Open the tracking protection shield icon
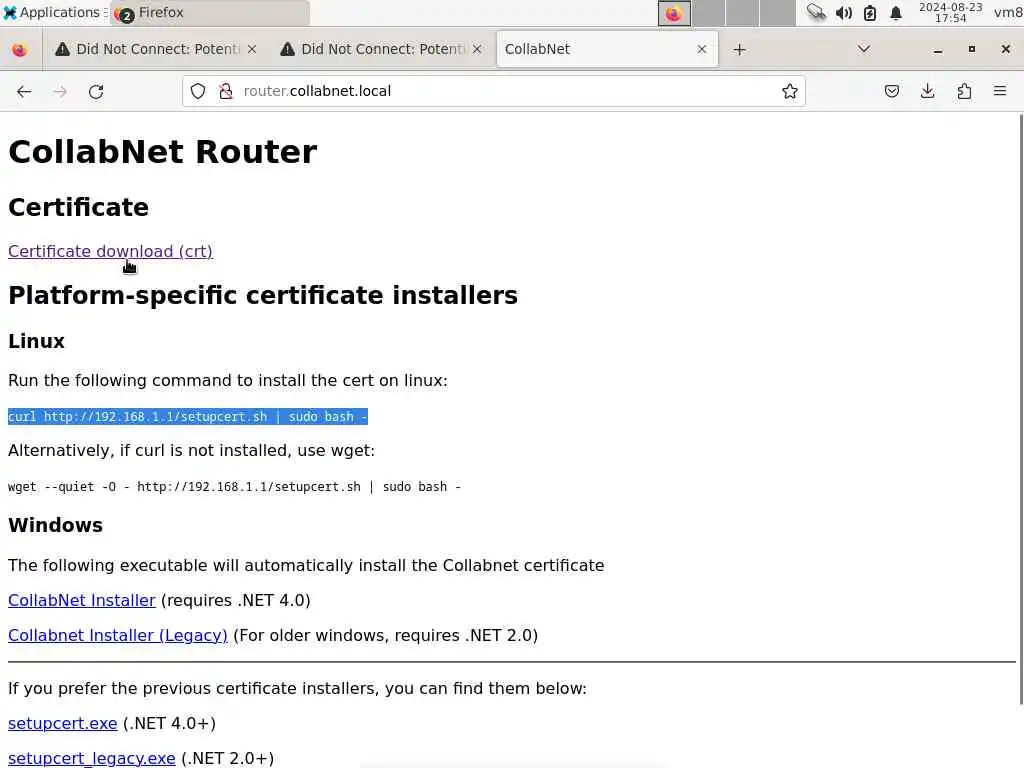 (x=198, y=91)
